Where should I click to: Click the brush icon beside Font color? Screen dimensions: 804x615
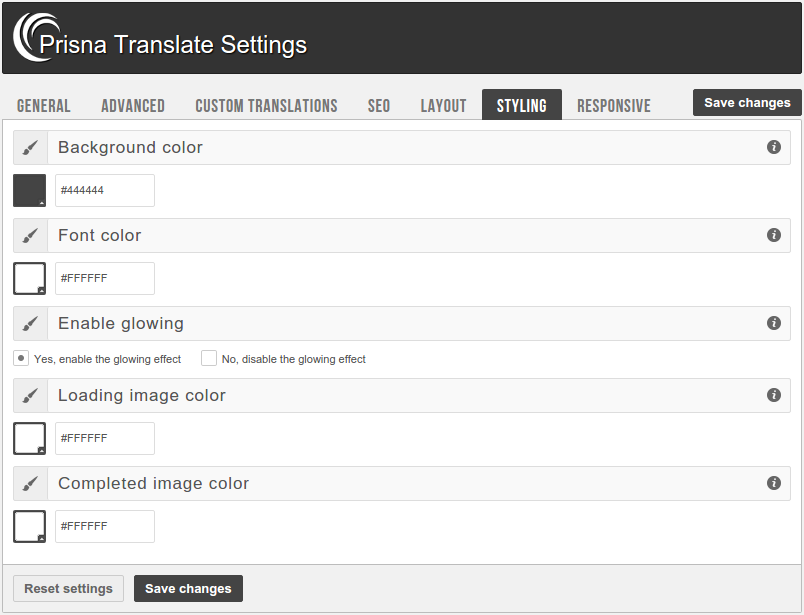point(30,235)
